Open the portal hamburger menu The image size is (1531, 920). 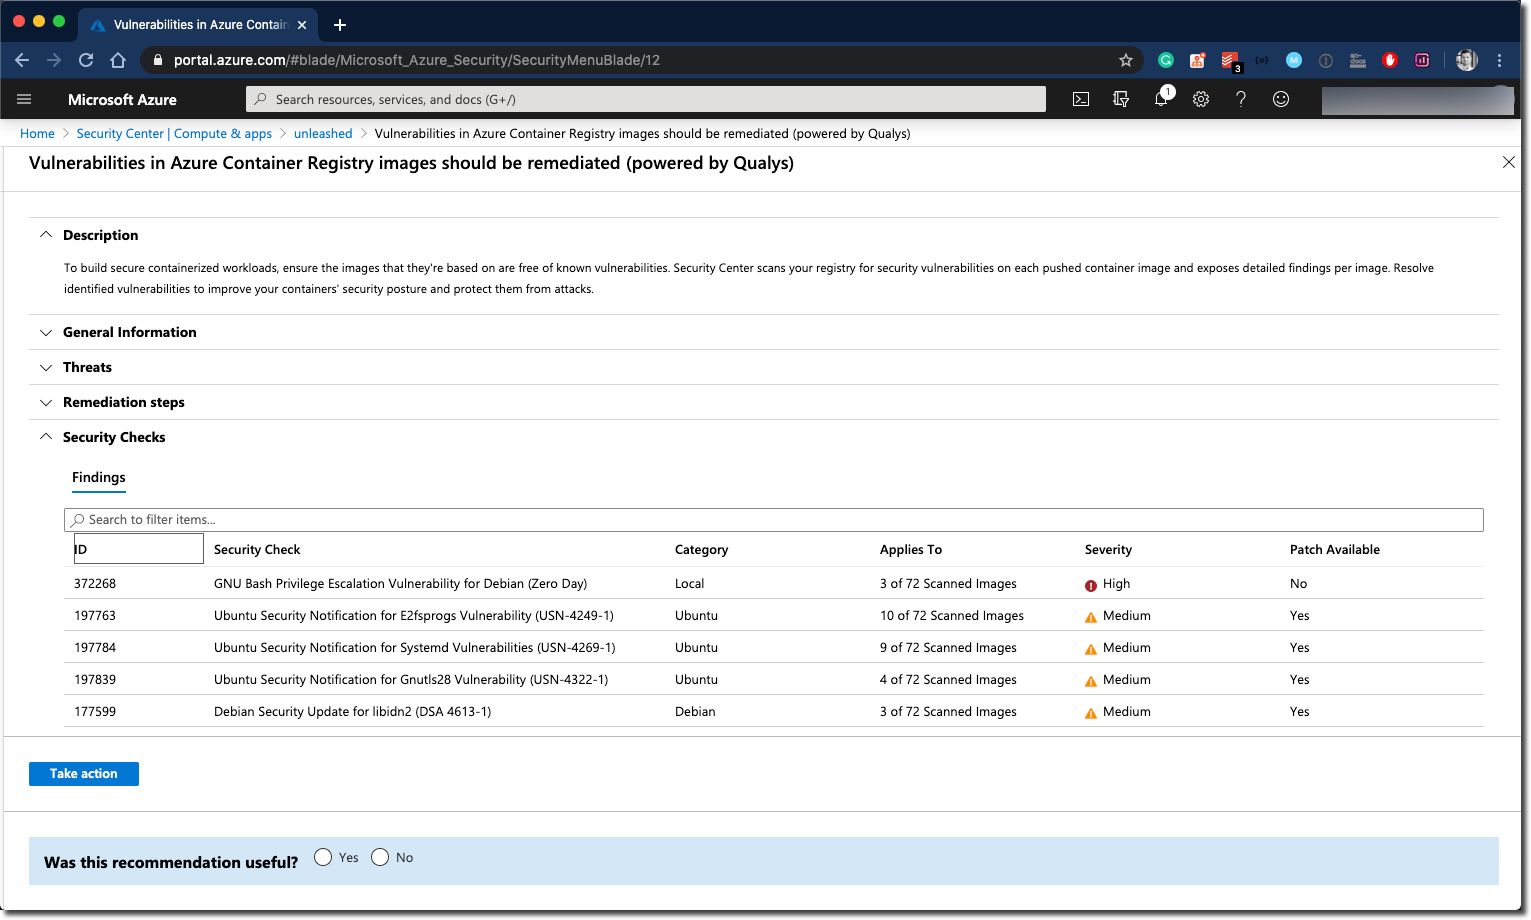24,99
